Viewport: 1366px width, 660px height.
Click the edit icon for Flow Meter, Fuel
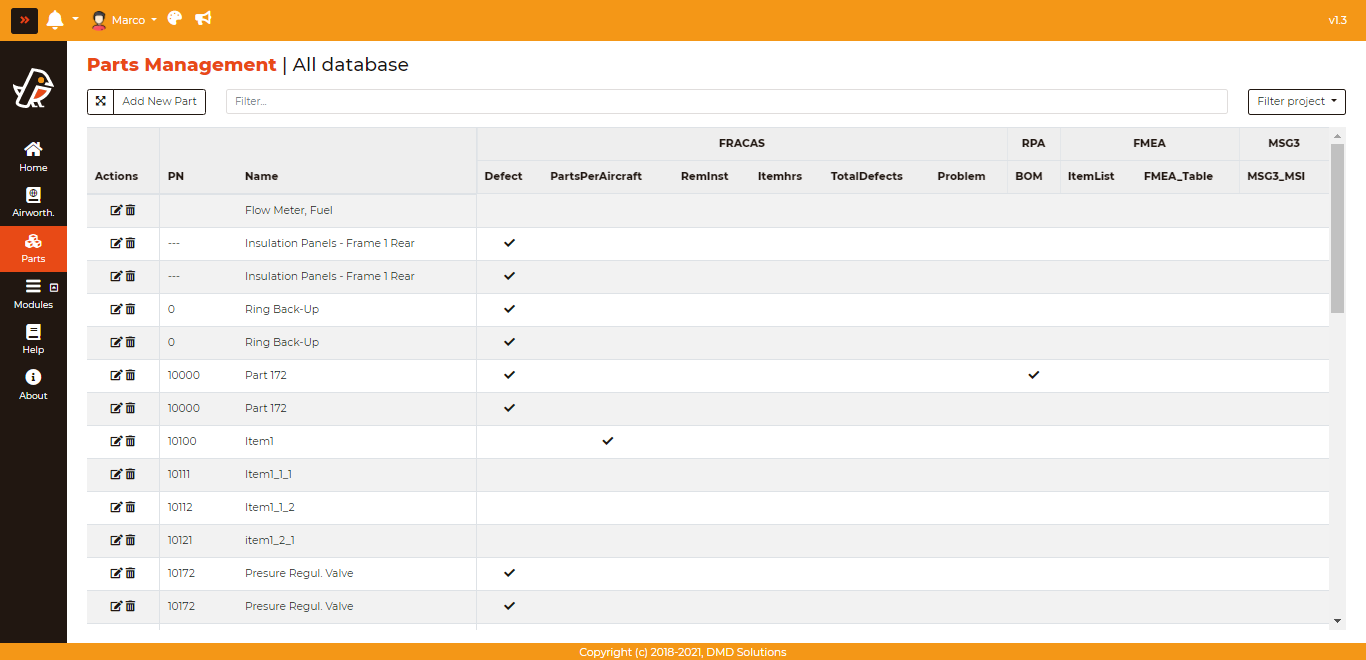116,210
